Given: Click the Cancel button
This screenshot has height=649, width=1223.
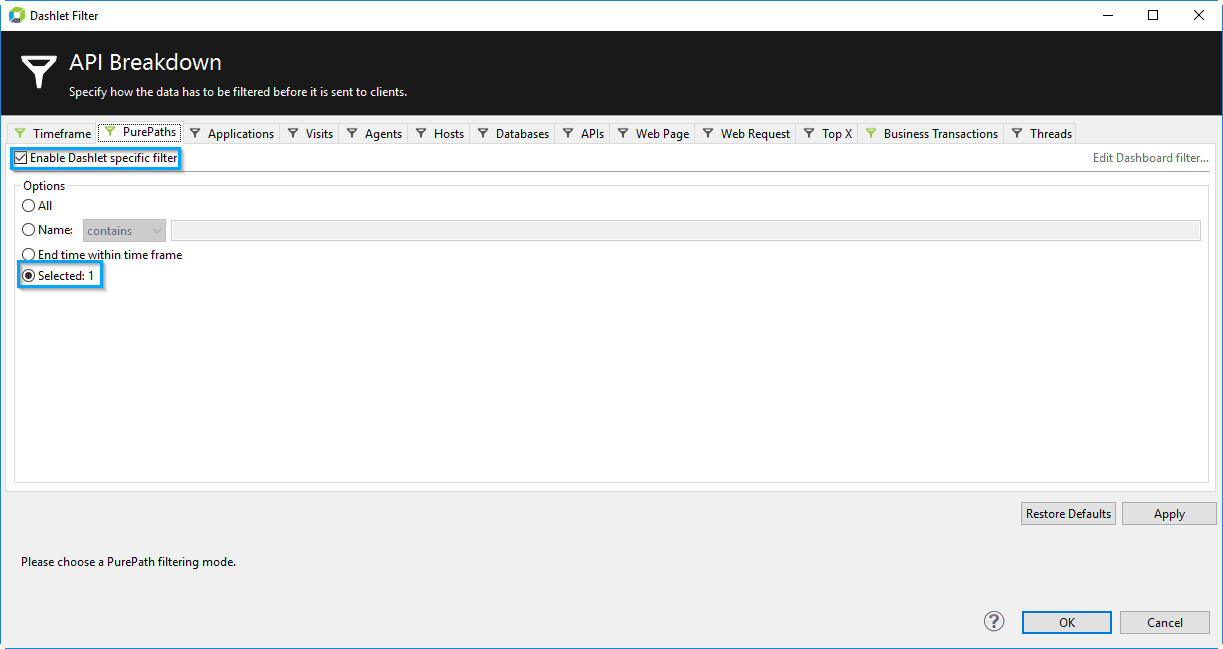Looking at the screenshot, I should point(1165,622).
